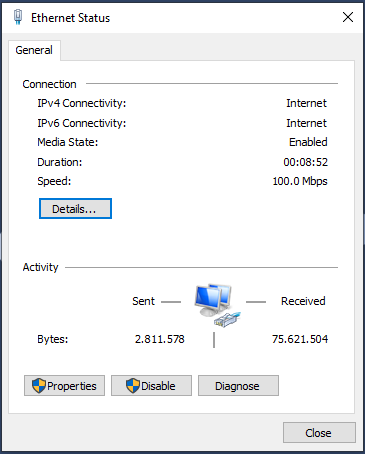The width and height of the screenshot is (365, 454).
Task: Click the sent bytes value 2.811.578
Action: point(160,339)
